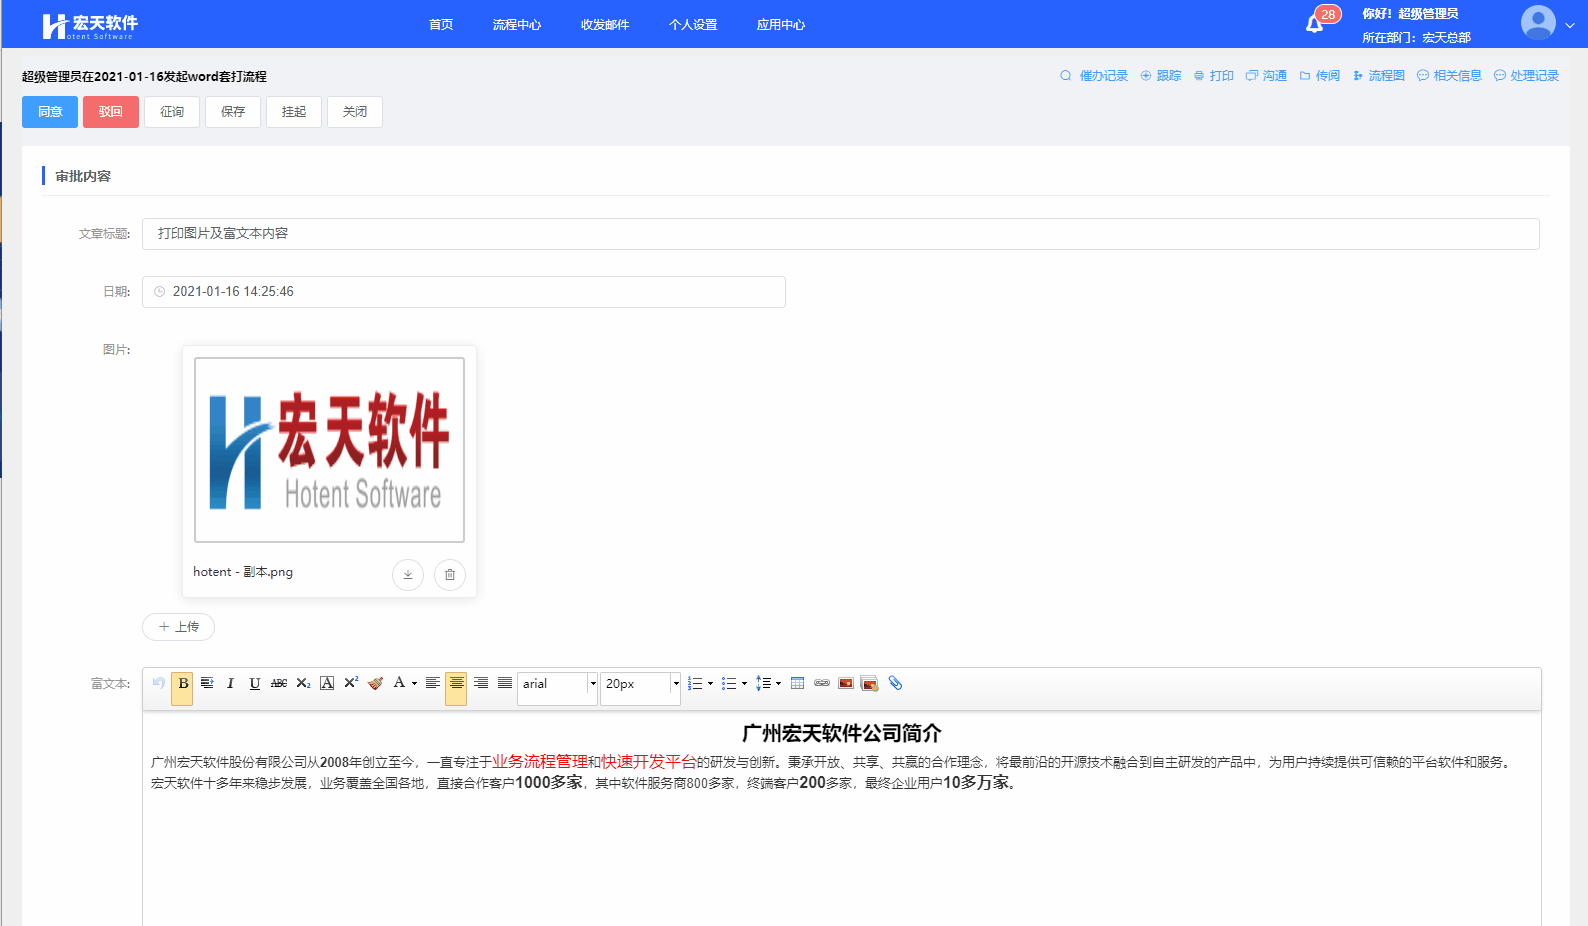The image size is (1588, 926).
Task: Insert a hyperlink in the editor
Action: 822,683
